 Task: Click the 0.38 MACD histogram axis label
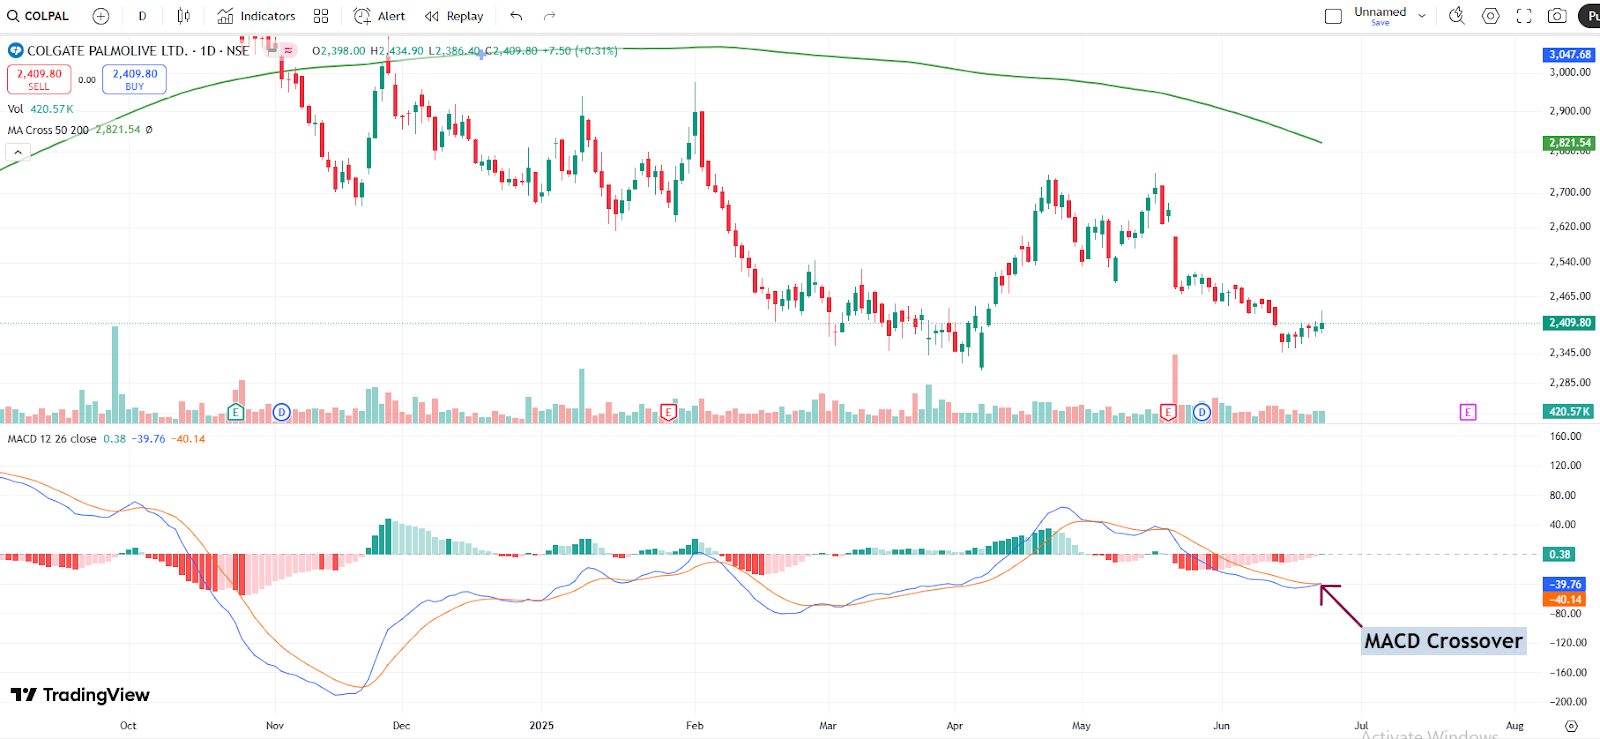[1560, 554]
